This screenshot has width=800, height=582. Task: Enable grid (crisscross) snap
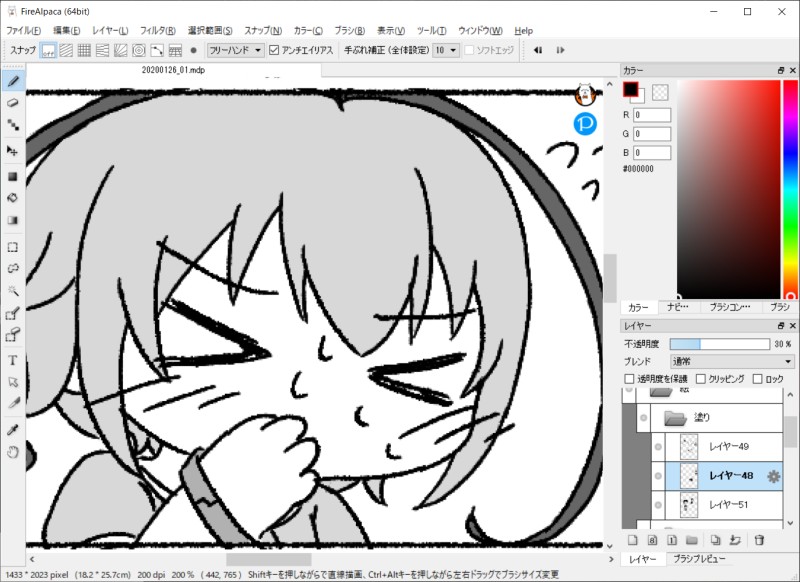click(84, 50)
